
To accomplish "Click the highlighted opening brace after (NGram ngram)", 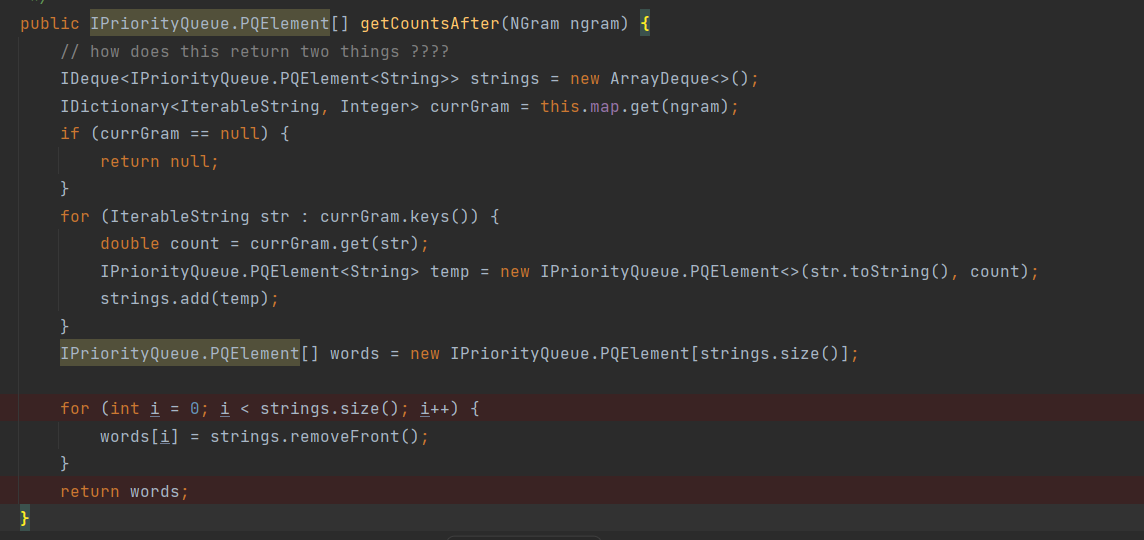I will (644, 24).
